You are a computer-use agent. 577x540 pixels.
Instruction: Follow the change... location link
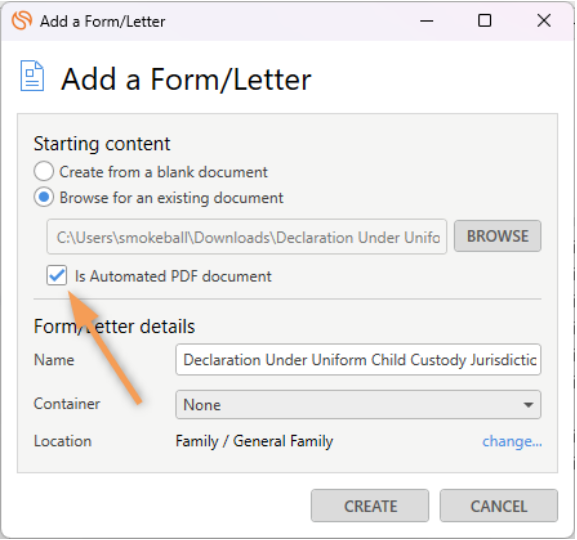tap(512, 441)
